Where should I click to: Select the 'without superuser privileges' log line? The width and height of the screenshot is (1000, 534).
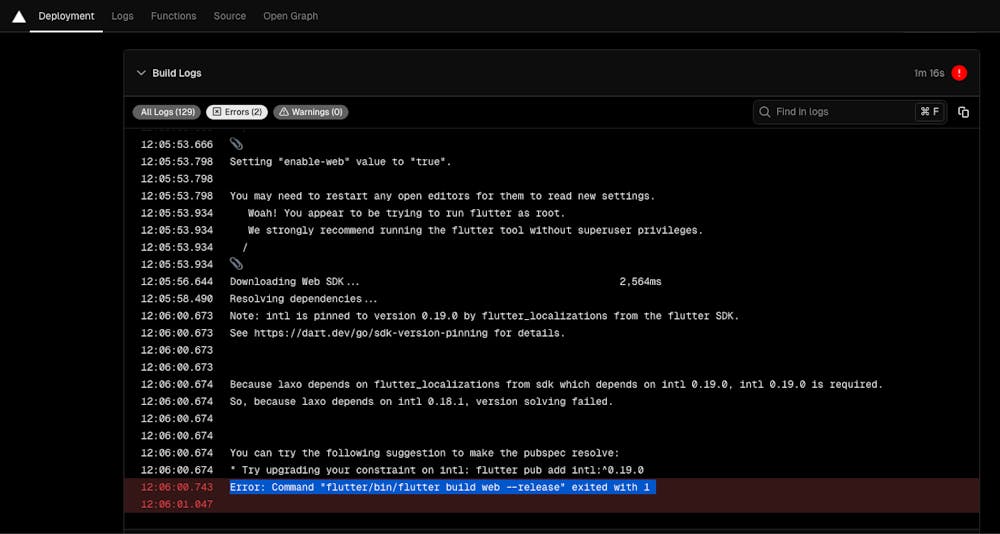click(x=475, y=230)
